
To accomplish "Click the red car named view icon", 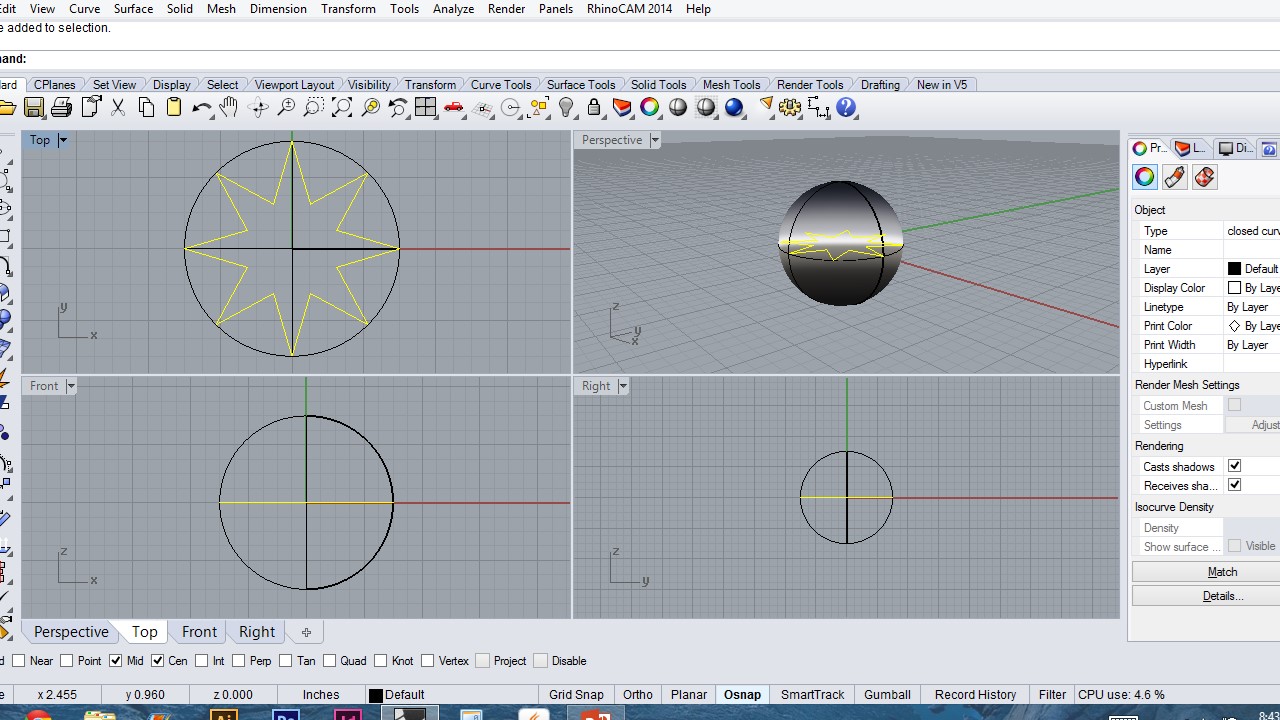I will [x=454, y=107].
